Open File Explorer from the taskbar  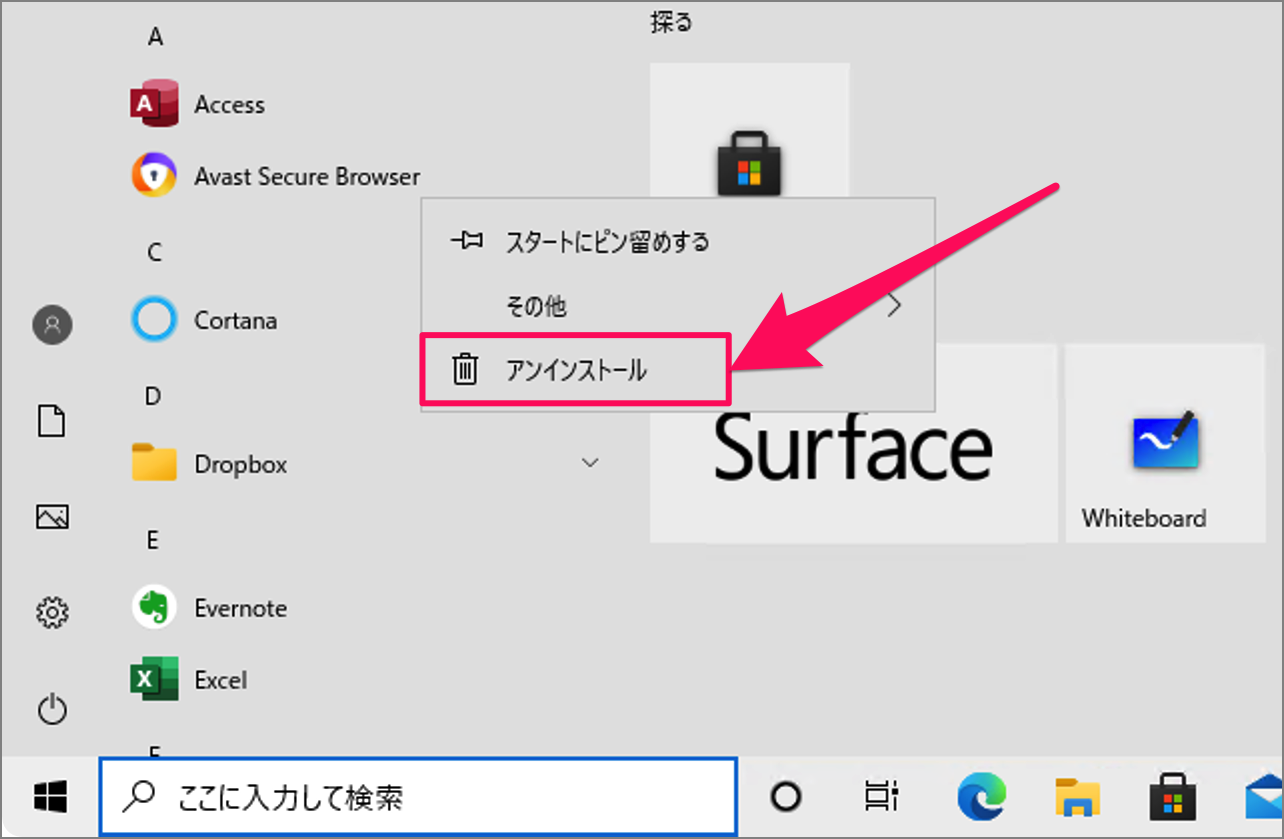[x=1078, y=797]
